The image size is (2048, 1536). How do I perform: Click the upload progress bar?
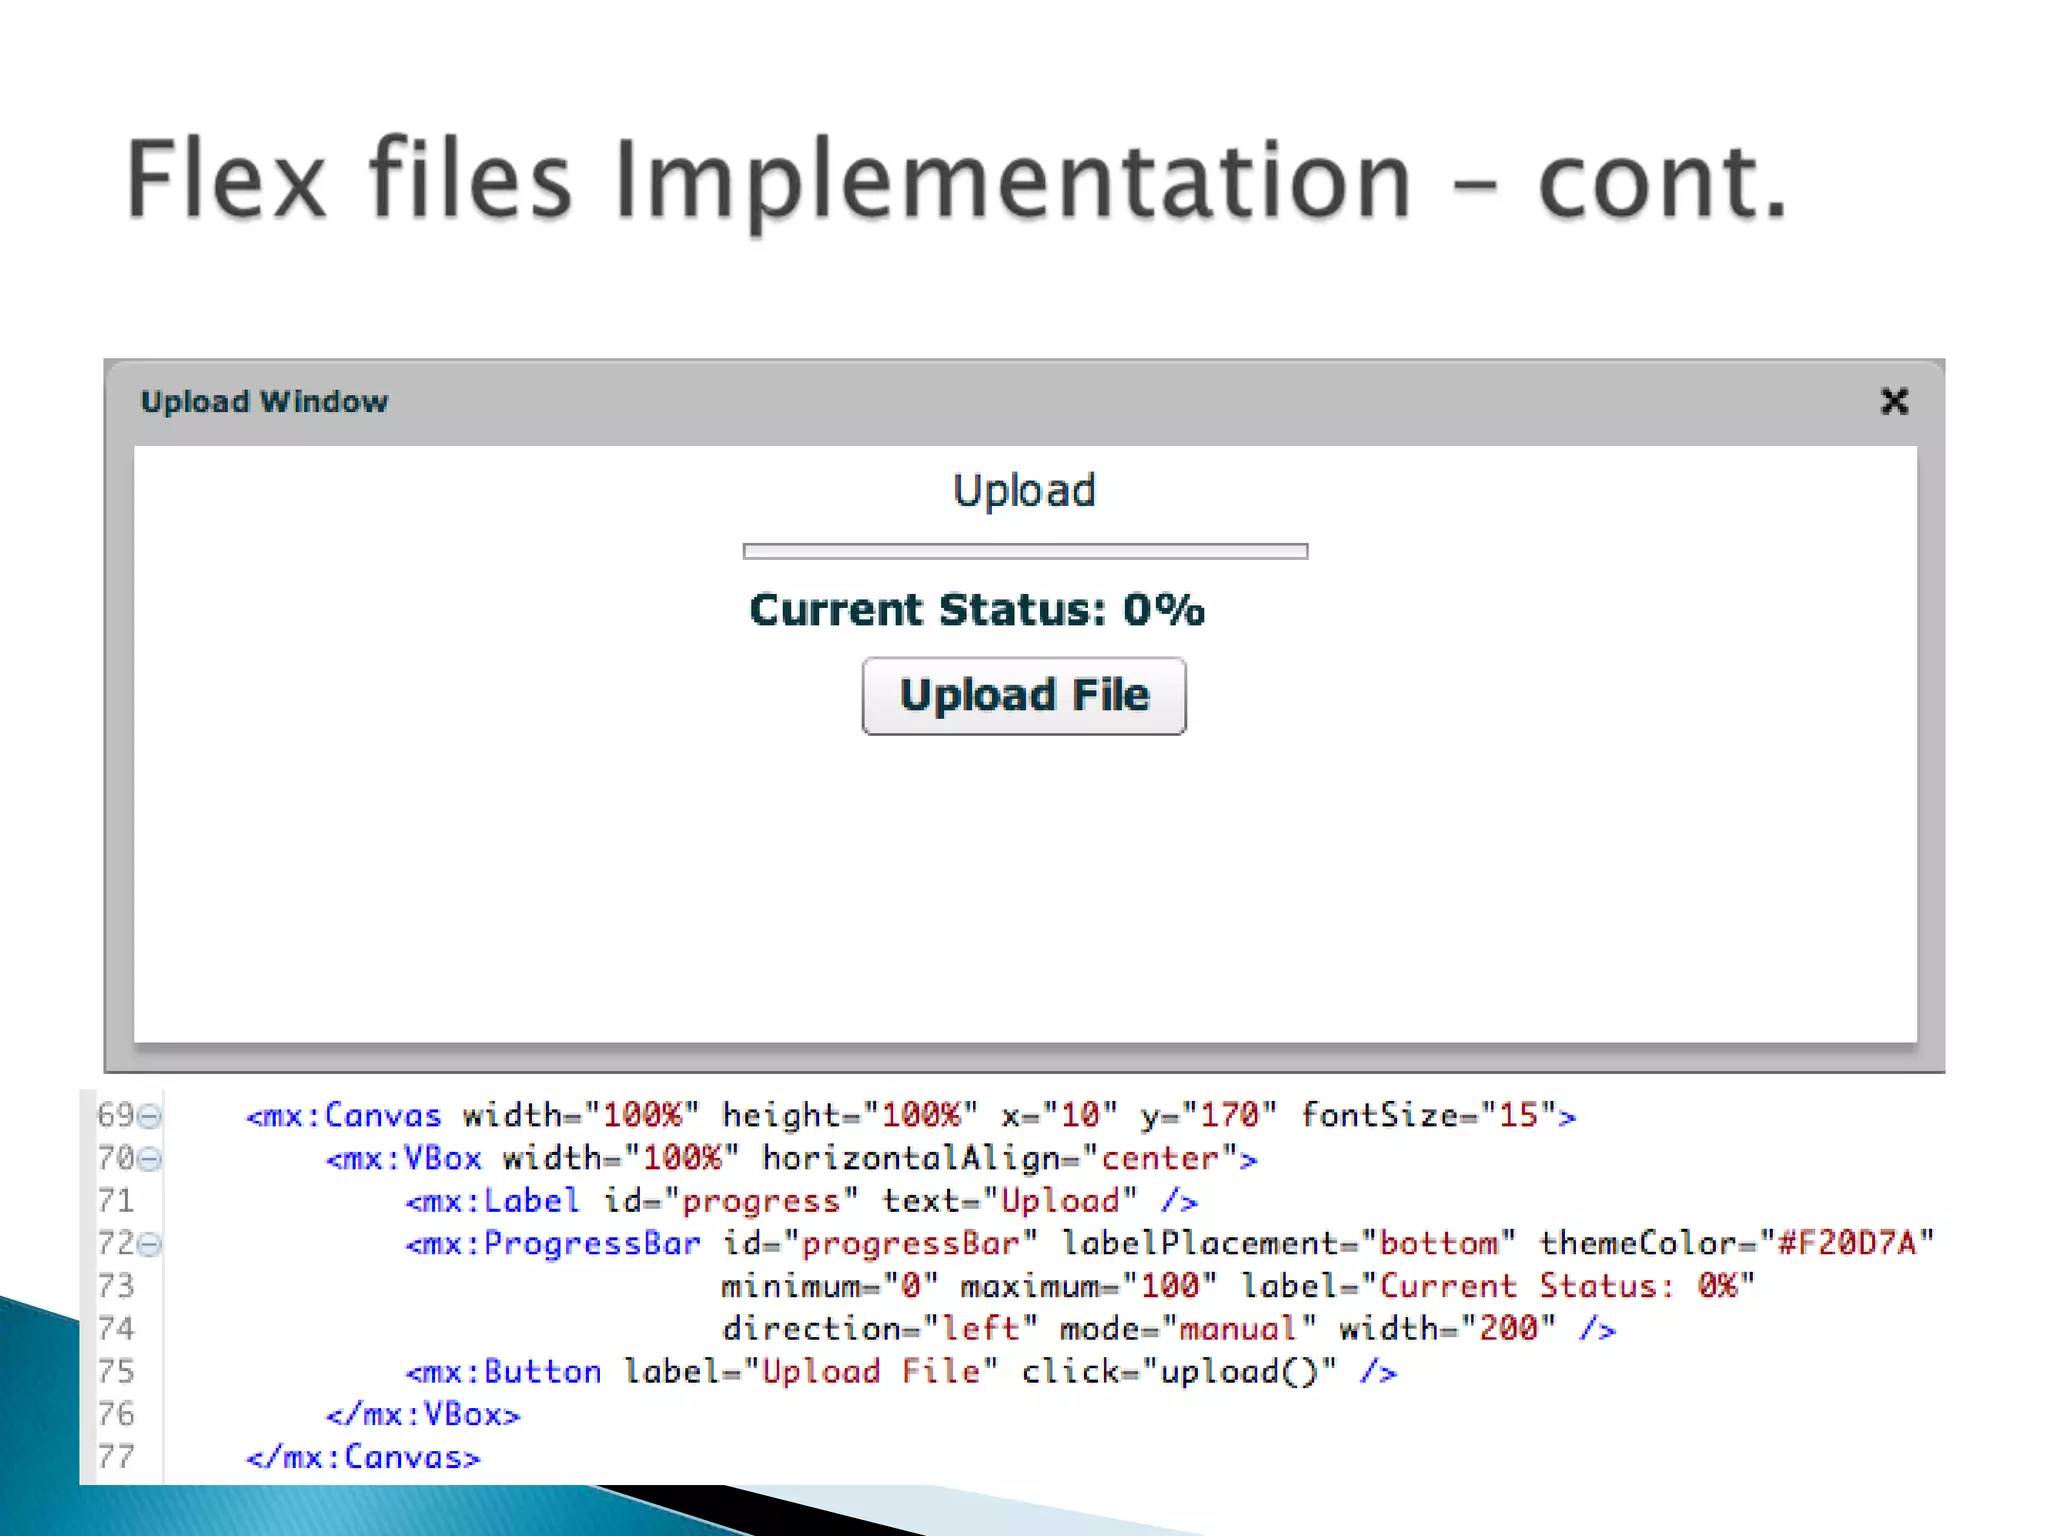coord(1025,551)
